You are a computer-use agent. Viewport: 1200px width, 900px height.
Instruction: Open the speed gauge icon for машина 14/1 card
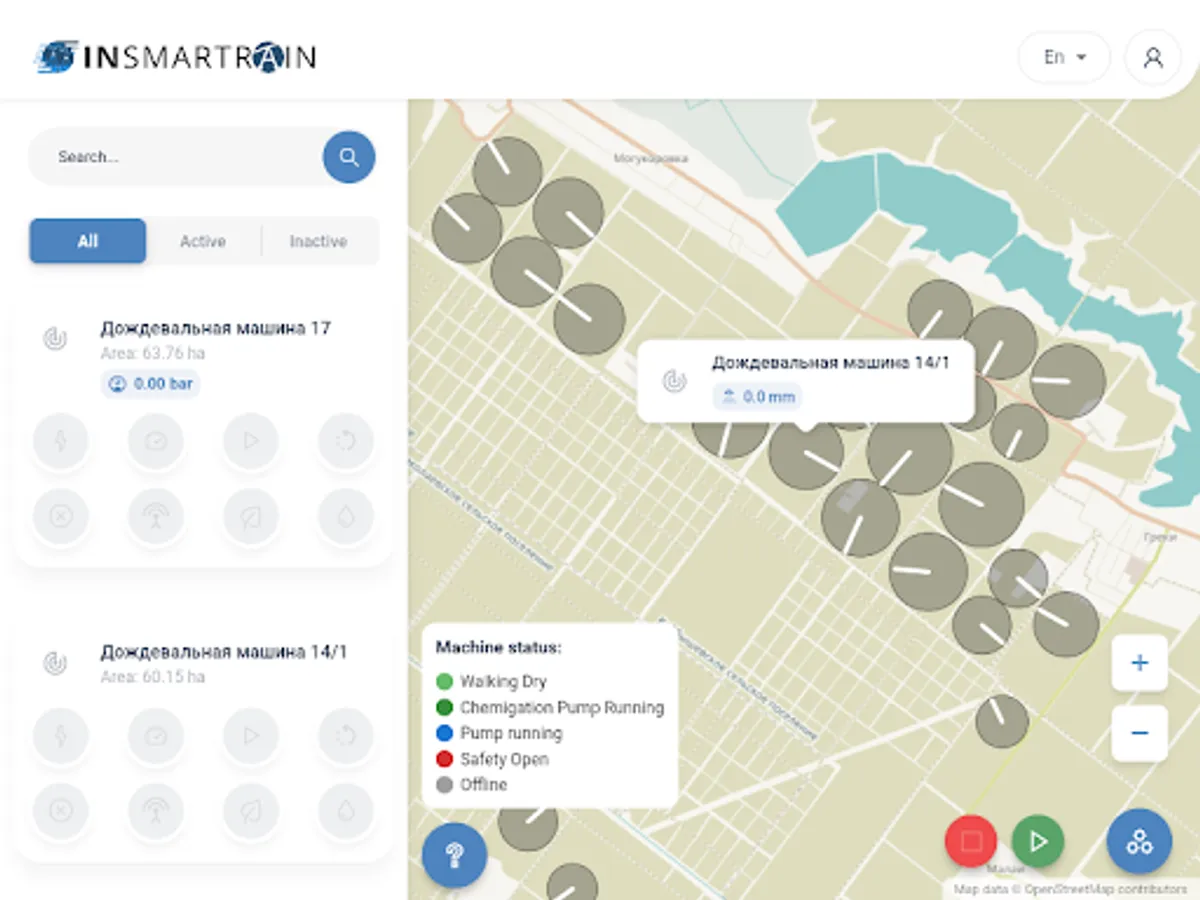coord(156,736)
